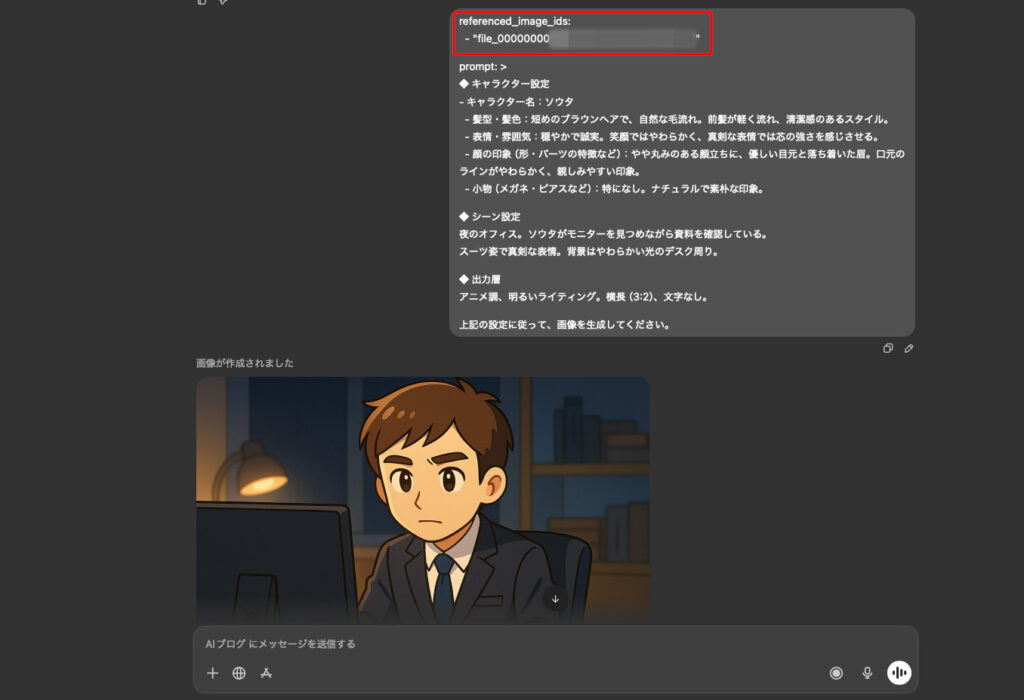Screen dimensions: 1024x700
Task: Click the circular record icon in the composer
Action: pos(836,673)
